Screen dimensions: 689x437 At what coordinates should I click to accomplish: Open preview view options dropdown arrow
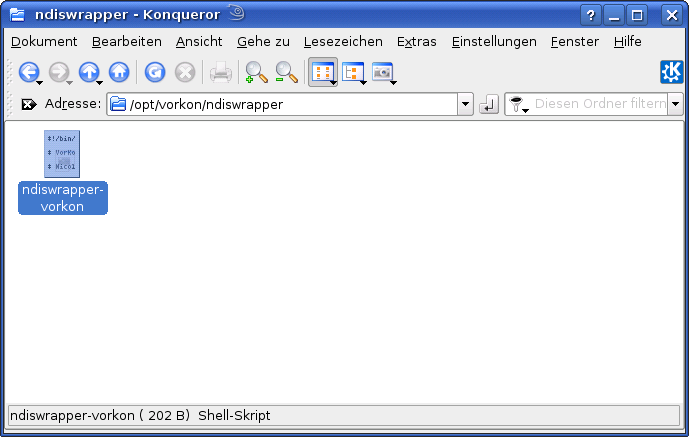(394, 83)
